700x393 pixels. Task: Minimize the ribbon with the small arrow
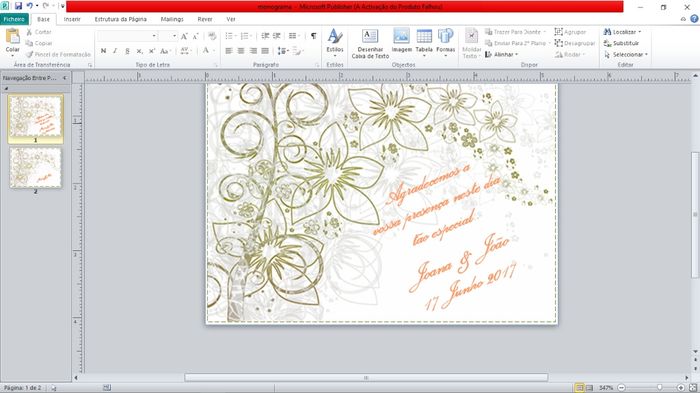point(683,19)
